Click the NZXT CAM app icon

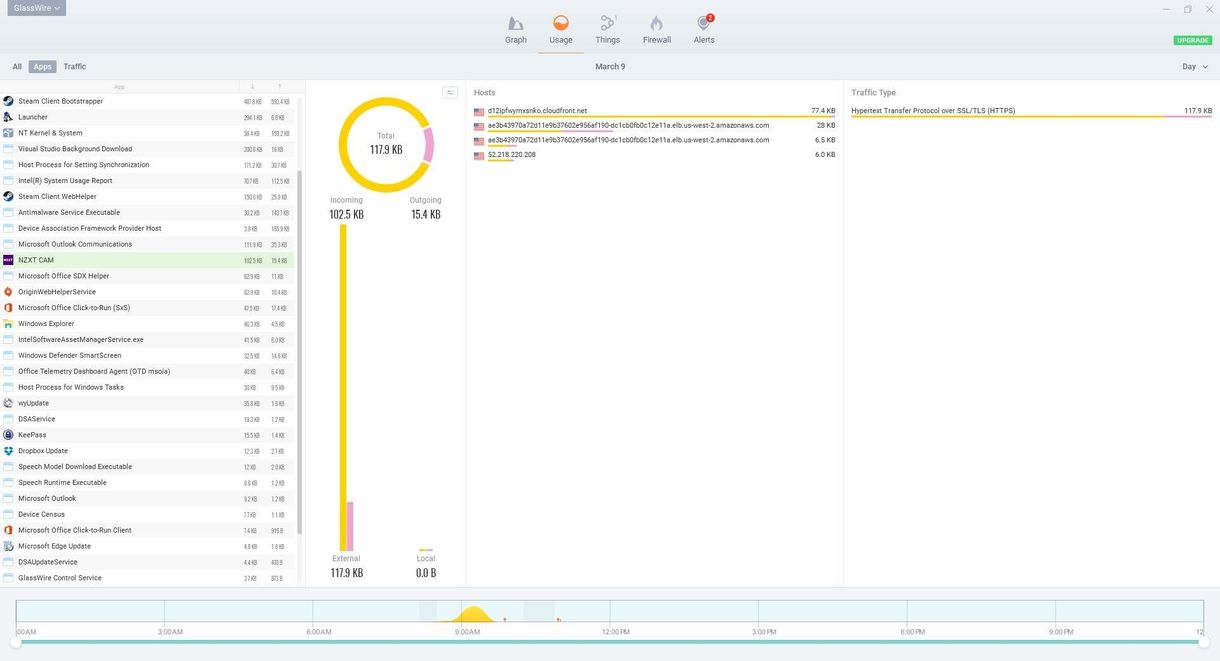[8, 260]
